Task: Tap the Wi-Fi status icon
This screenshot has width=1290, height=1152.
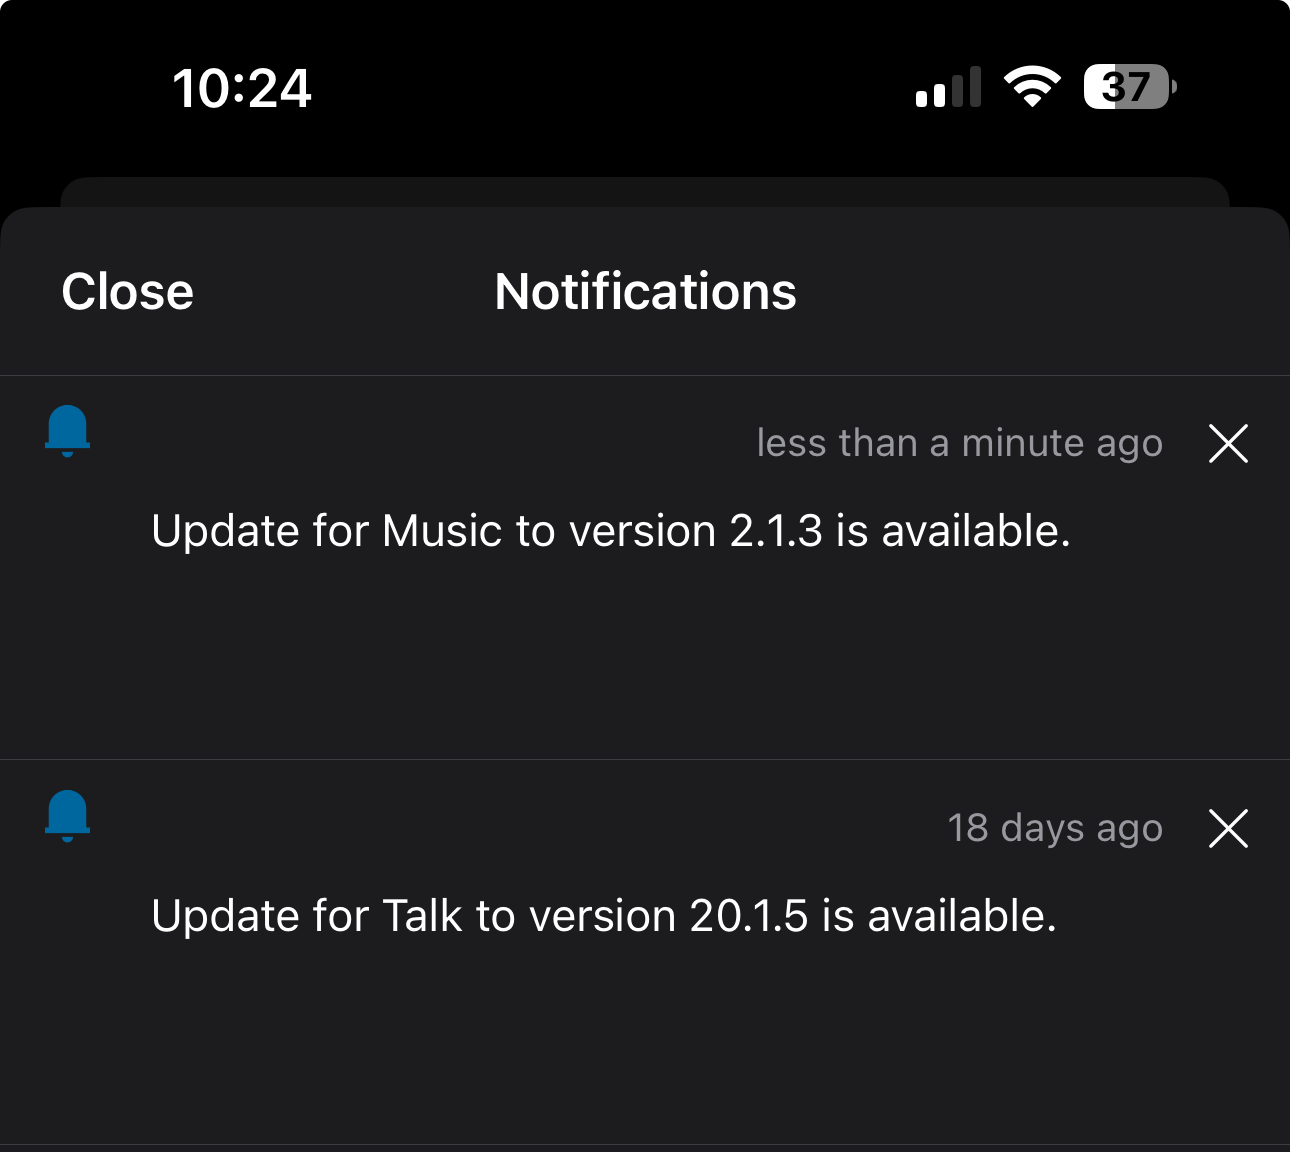Action: pos(1032,87)
